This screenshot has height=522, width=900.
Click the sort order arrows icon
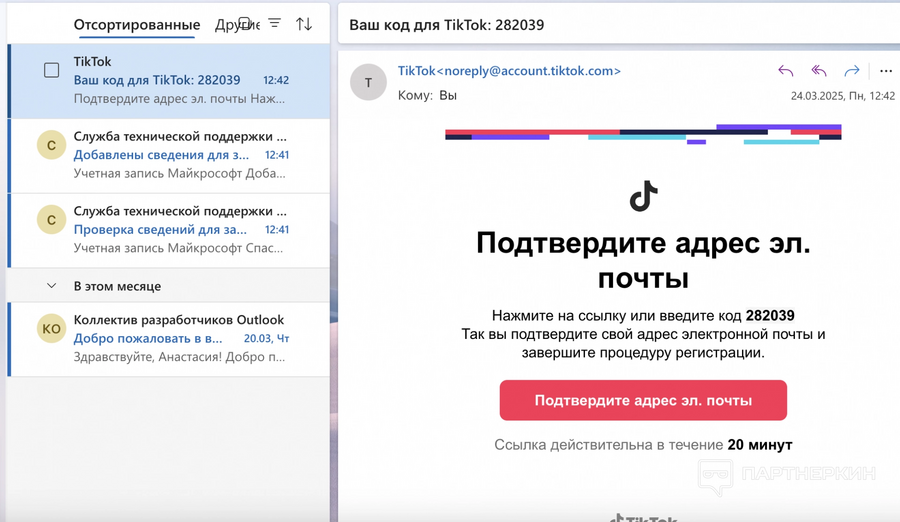(304, 24)
